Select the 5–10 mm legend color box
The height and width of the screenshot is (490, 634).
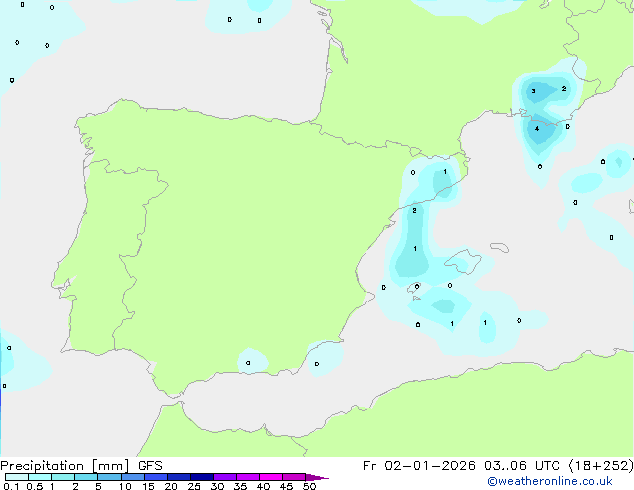109,477
